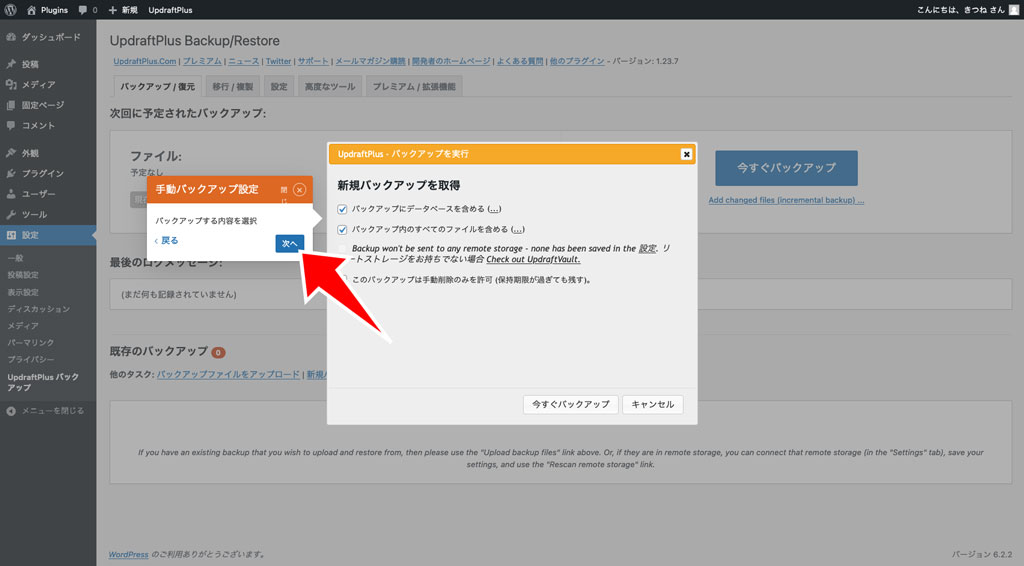The width and height of the screenshot is (1024, 566).
Task: Open Check out UpdraftVault link
Action: click(x=533, y=259)
